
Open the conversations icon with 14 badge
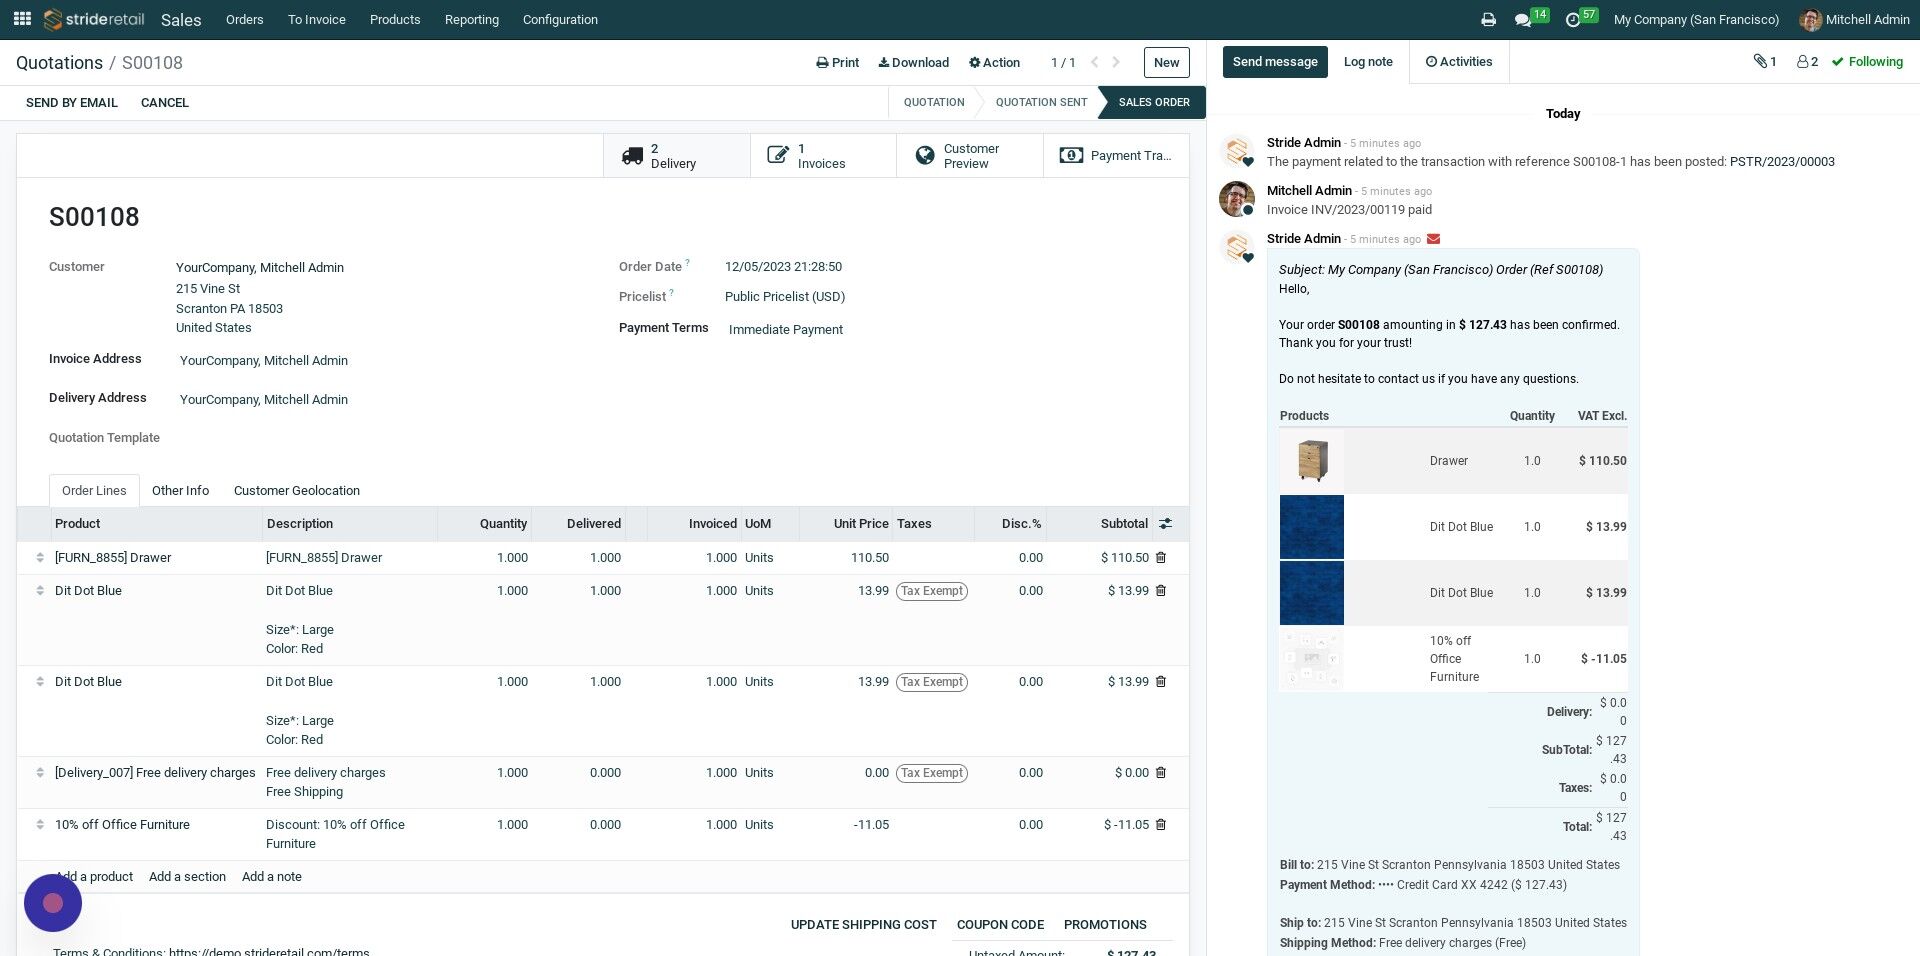coord(1523,20)
